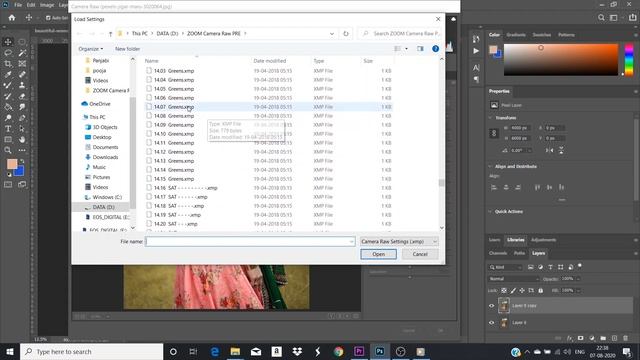640x360 pixels.
Task: Open the file type Camera Raw Settings dropdown
Action: (x=399, y=242)
